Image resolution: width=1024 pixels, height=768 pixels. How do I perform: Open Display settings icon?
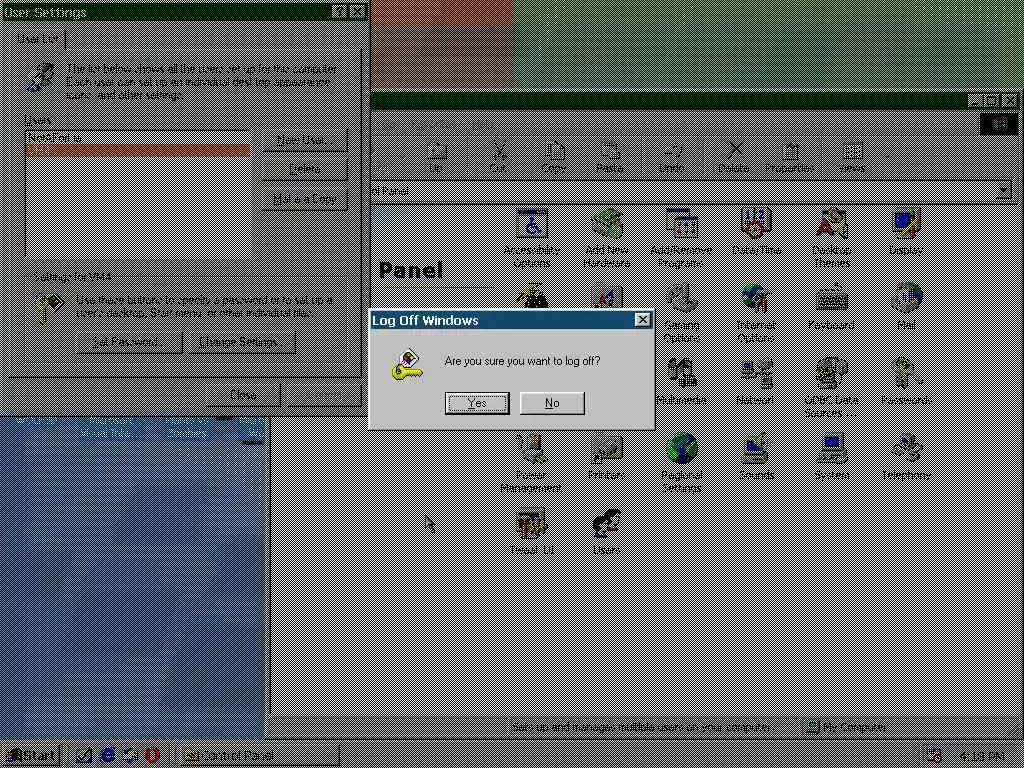[906, 232]
